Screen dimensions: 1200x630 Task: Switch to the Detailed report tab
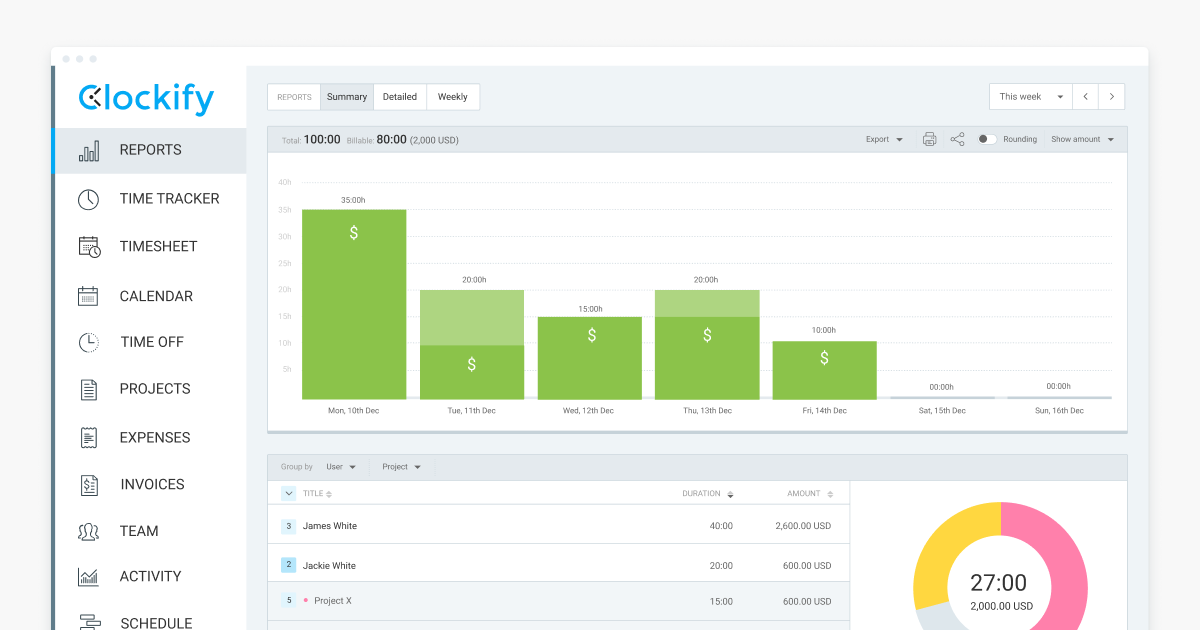coord(400,96)
